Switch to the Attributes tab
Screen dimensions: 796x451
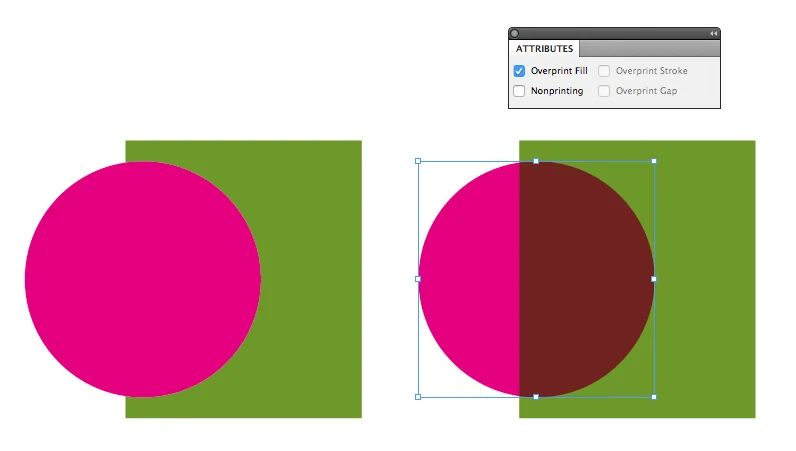point(545,49)
